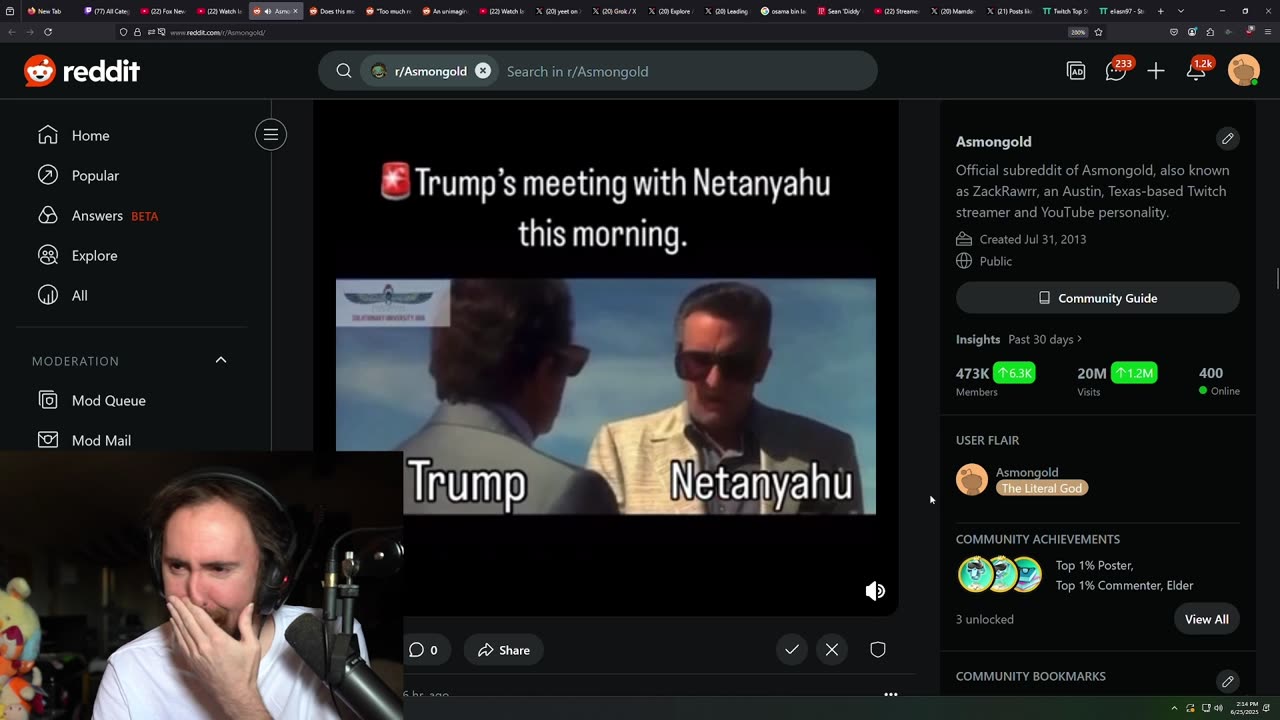Show hidden system tray icons
The height and width of the screenshot is (720, 1280).
pos(1174,708)
